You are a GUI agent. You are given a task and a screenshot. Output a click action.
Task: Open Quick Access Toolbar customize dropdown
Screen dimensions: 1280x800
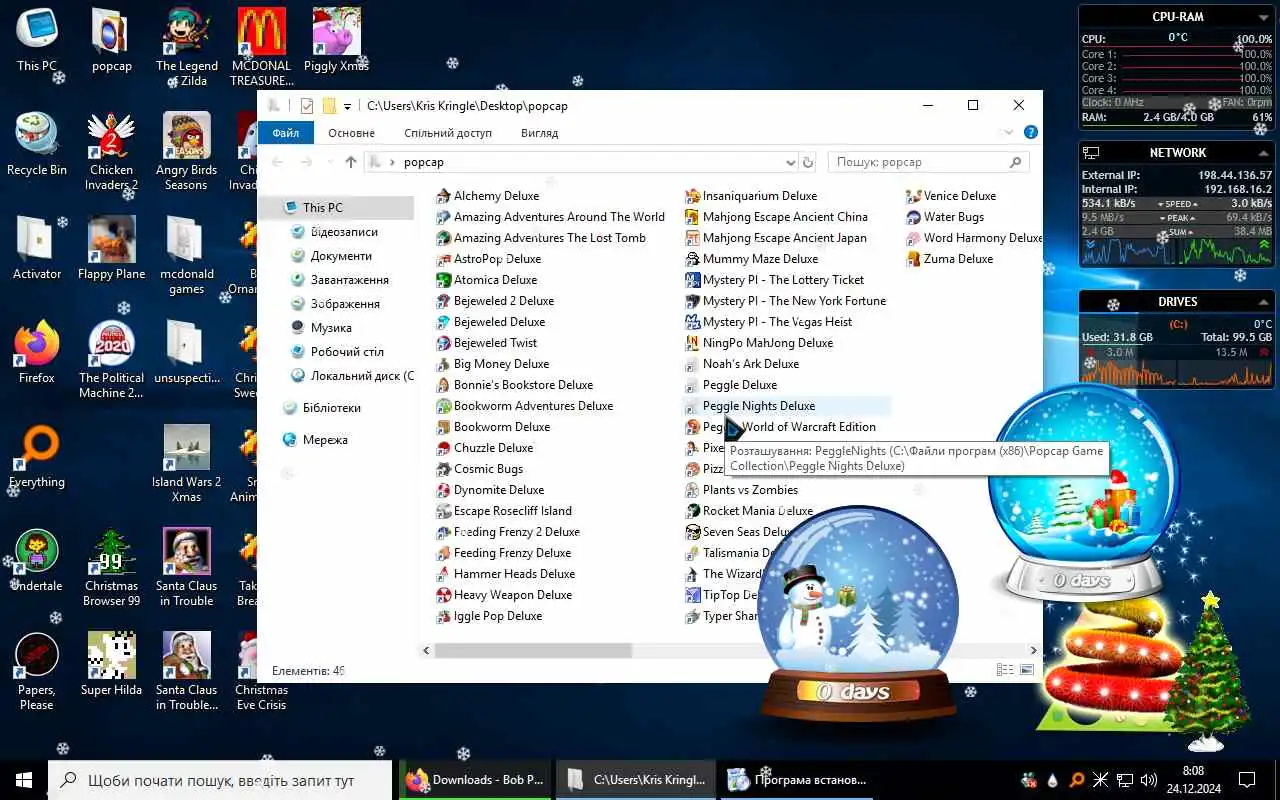(347, 106)
